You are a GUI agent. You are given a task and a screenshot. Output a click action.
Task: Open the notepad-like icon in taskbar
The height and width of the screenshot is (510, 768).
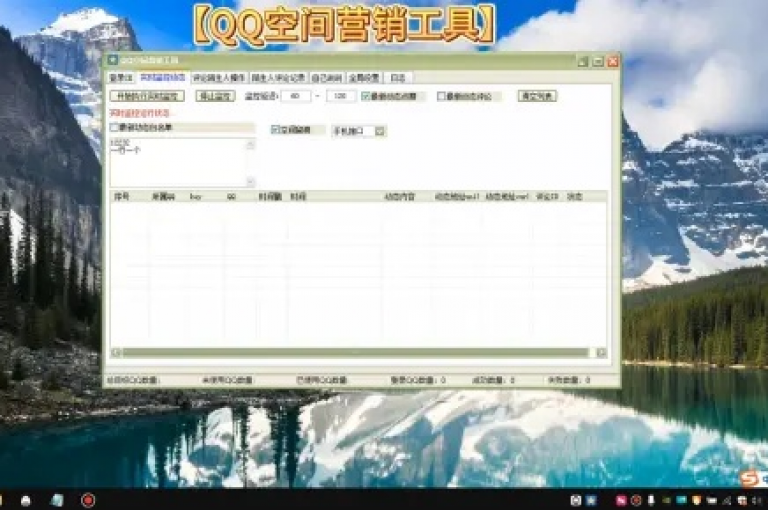point(57,500)
